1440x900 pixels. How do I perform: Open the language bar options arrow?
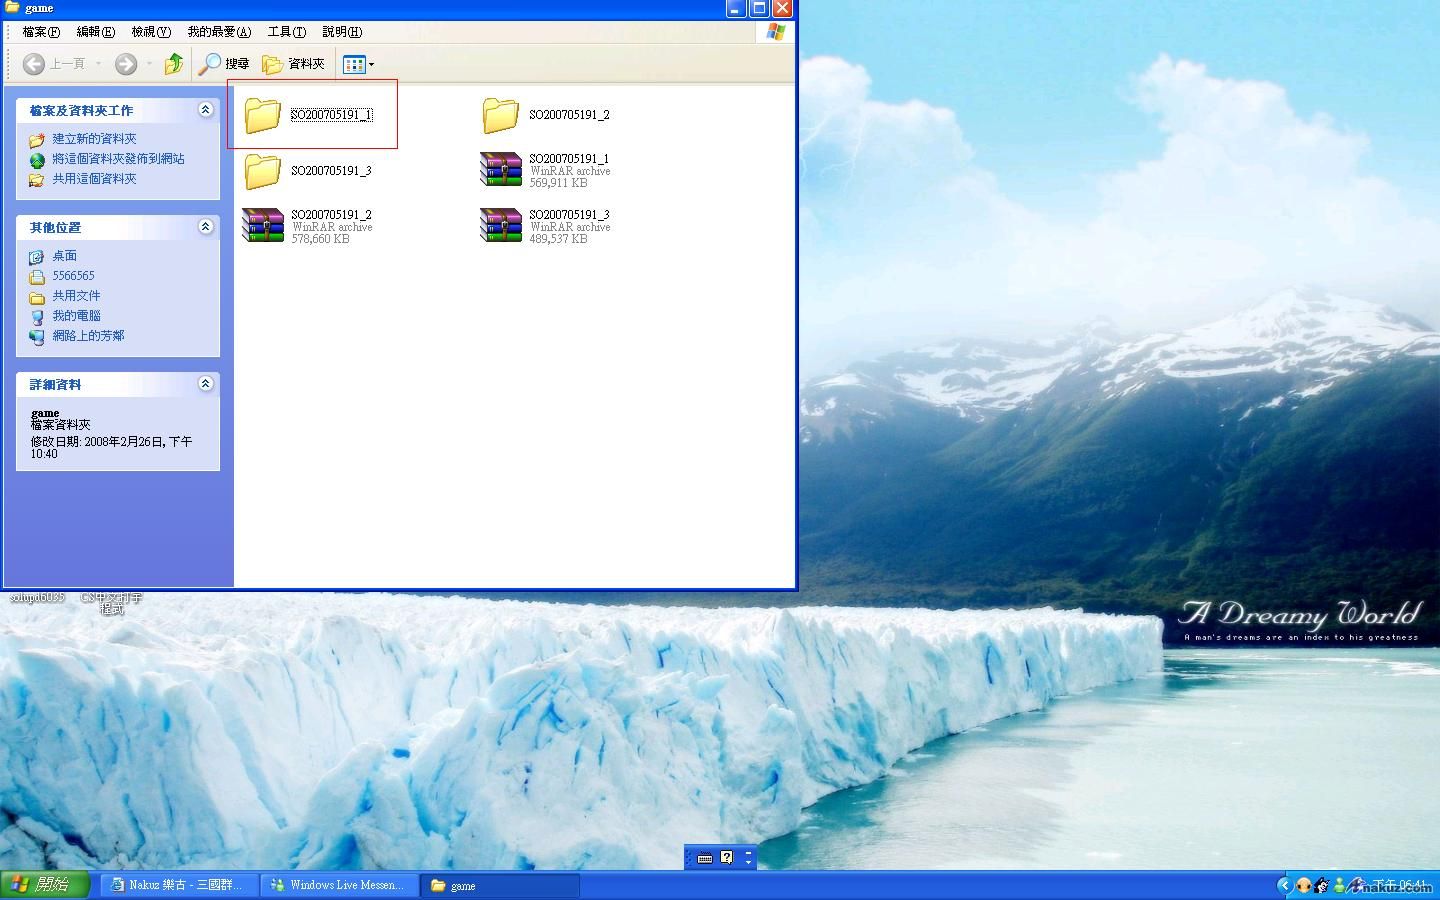[748, 861]
